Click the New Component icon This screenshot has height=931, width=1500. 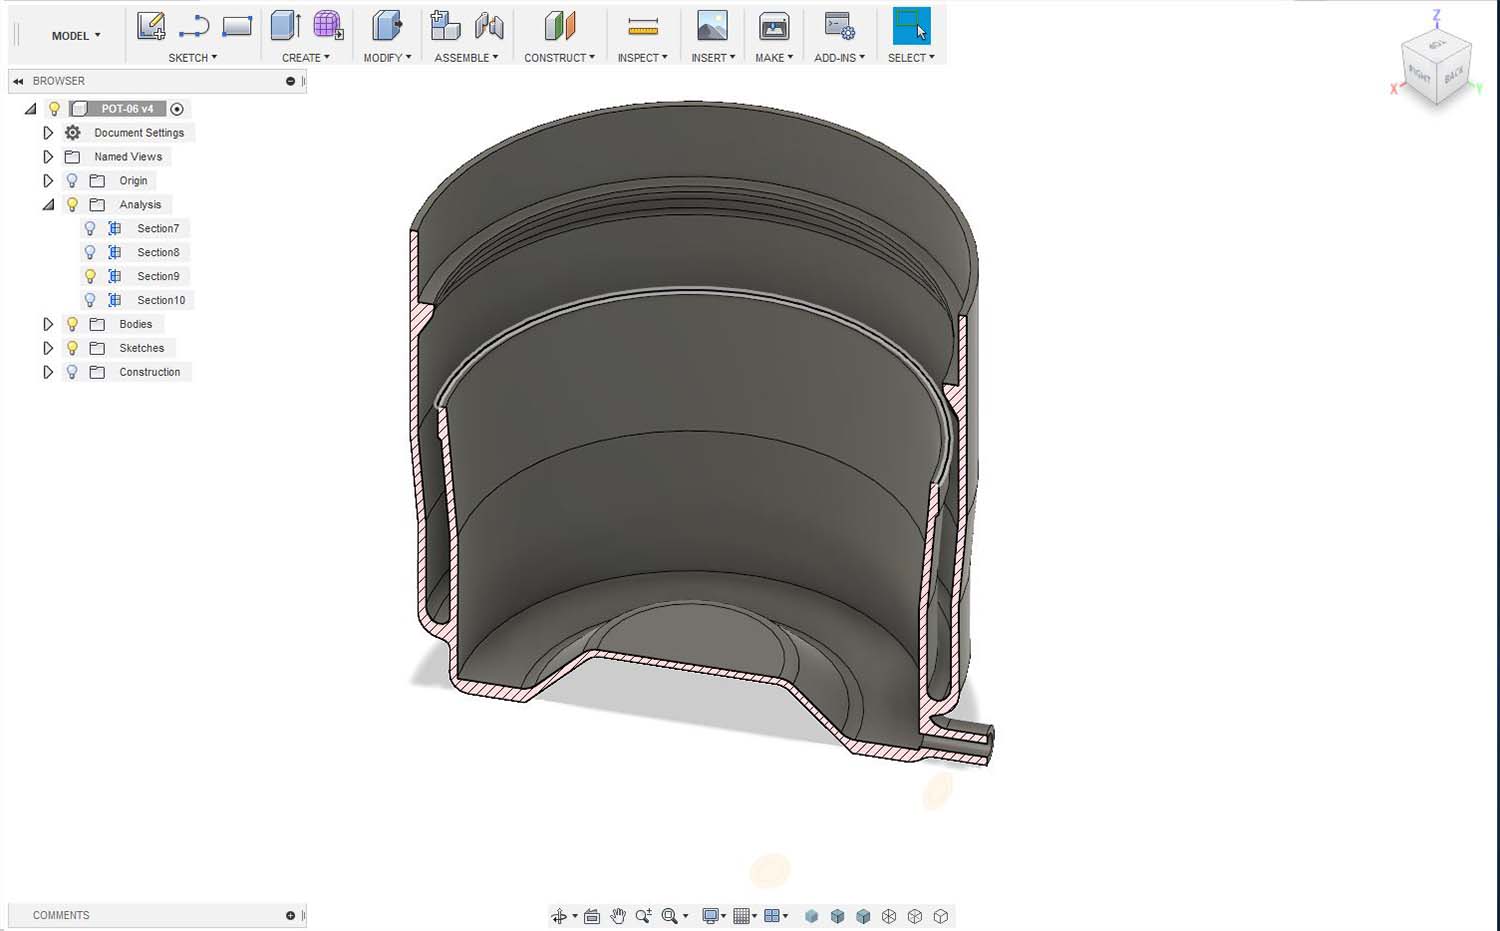click(445, 26)
